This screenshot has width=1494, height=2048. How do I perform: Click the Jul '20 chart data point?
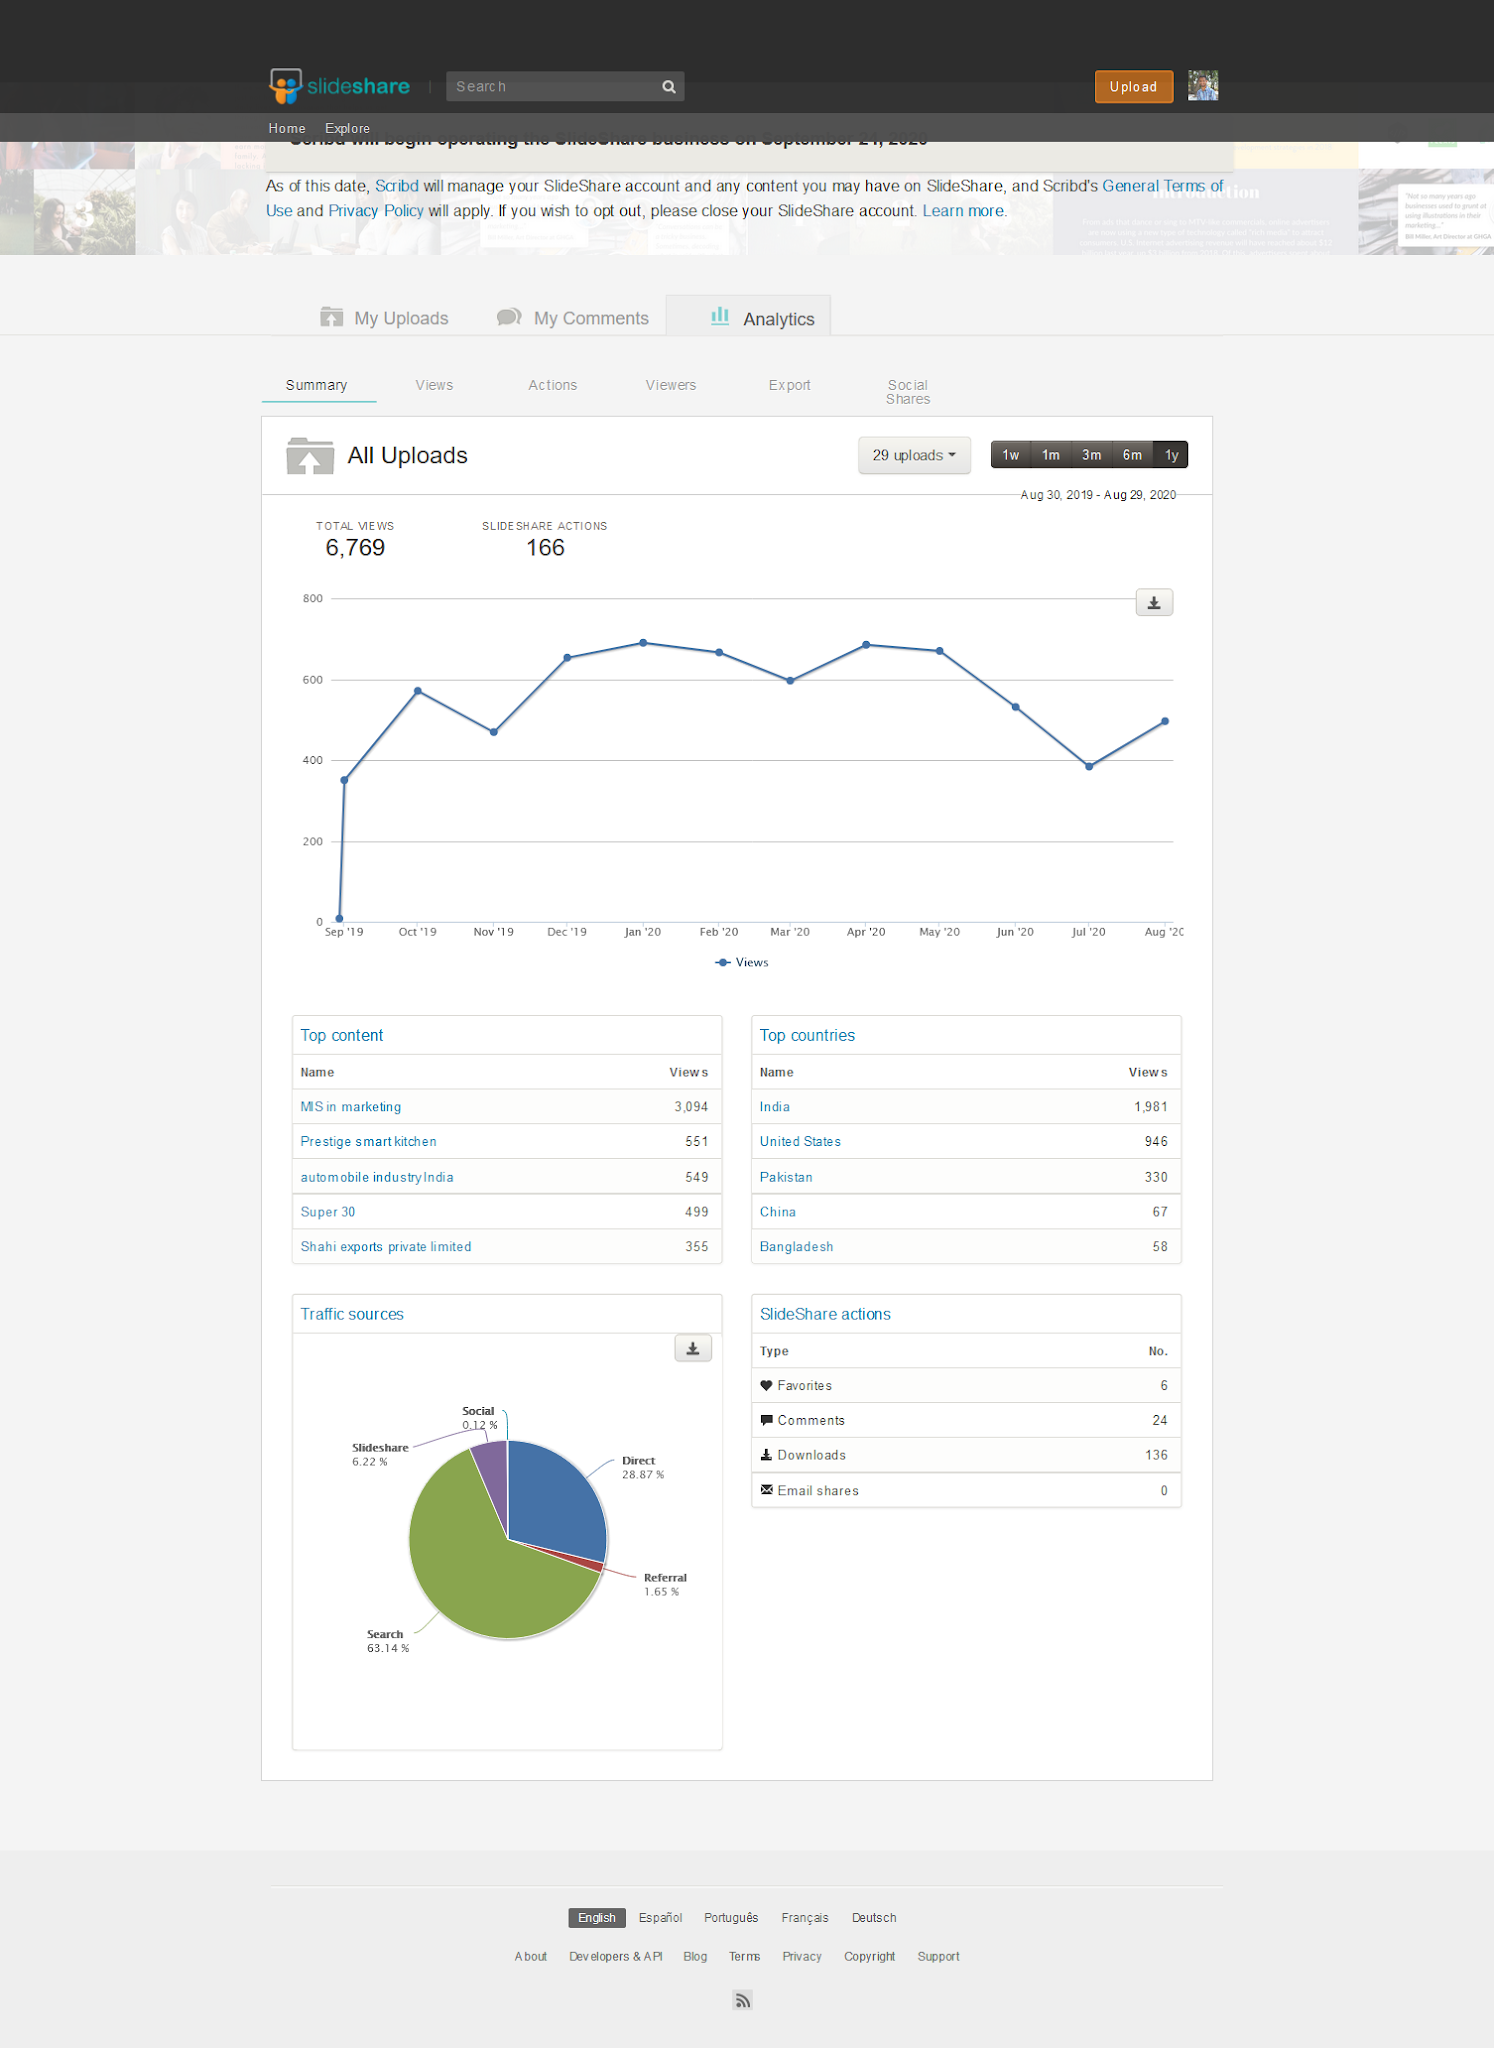(x=1089, y=766)
